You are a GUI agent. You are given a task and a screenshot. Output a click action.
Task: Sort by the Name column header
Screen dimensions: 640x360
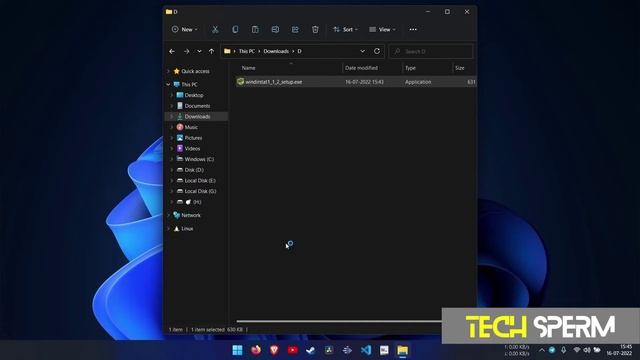click(249, 68)
